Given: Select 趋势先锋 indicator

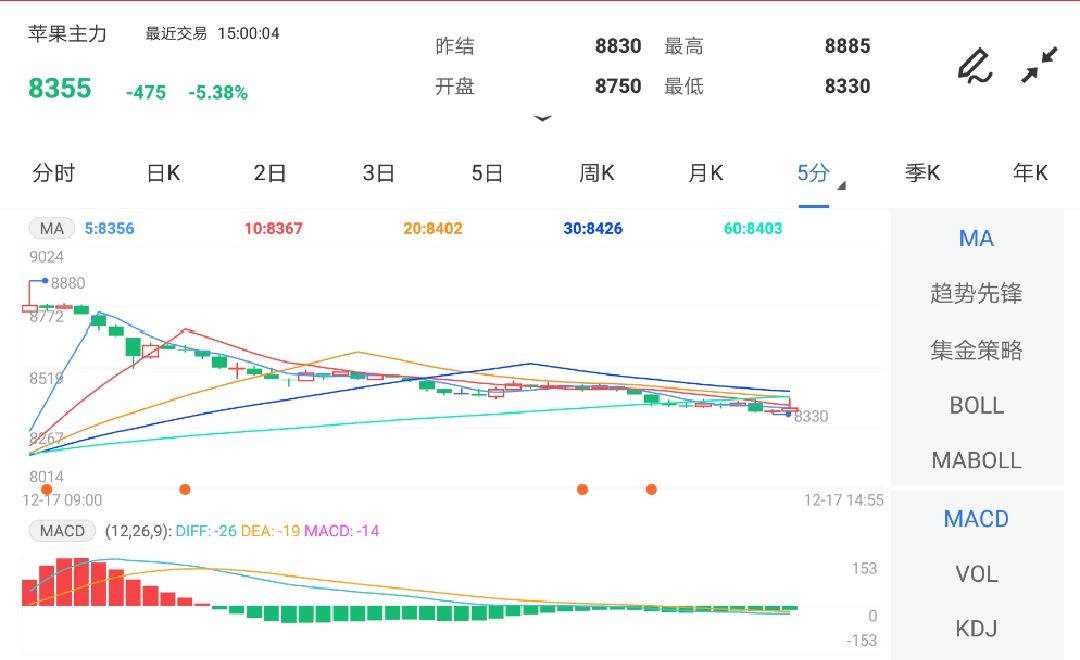Looking at the screenshot, I should (x=976, y=293).
